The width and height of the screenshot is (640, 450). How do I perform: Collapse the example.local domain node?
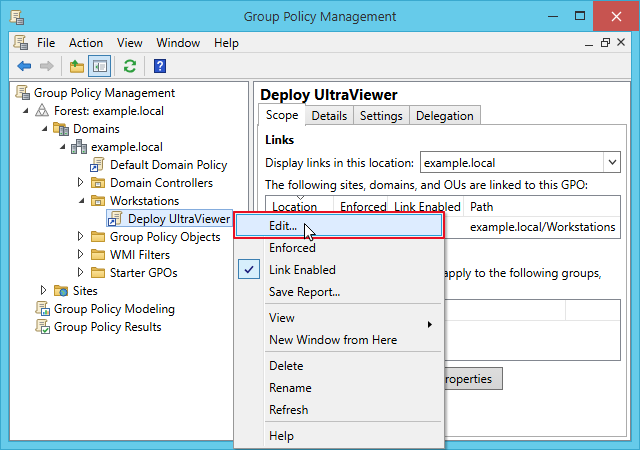click(x=62, y=147)
